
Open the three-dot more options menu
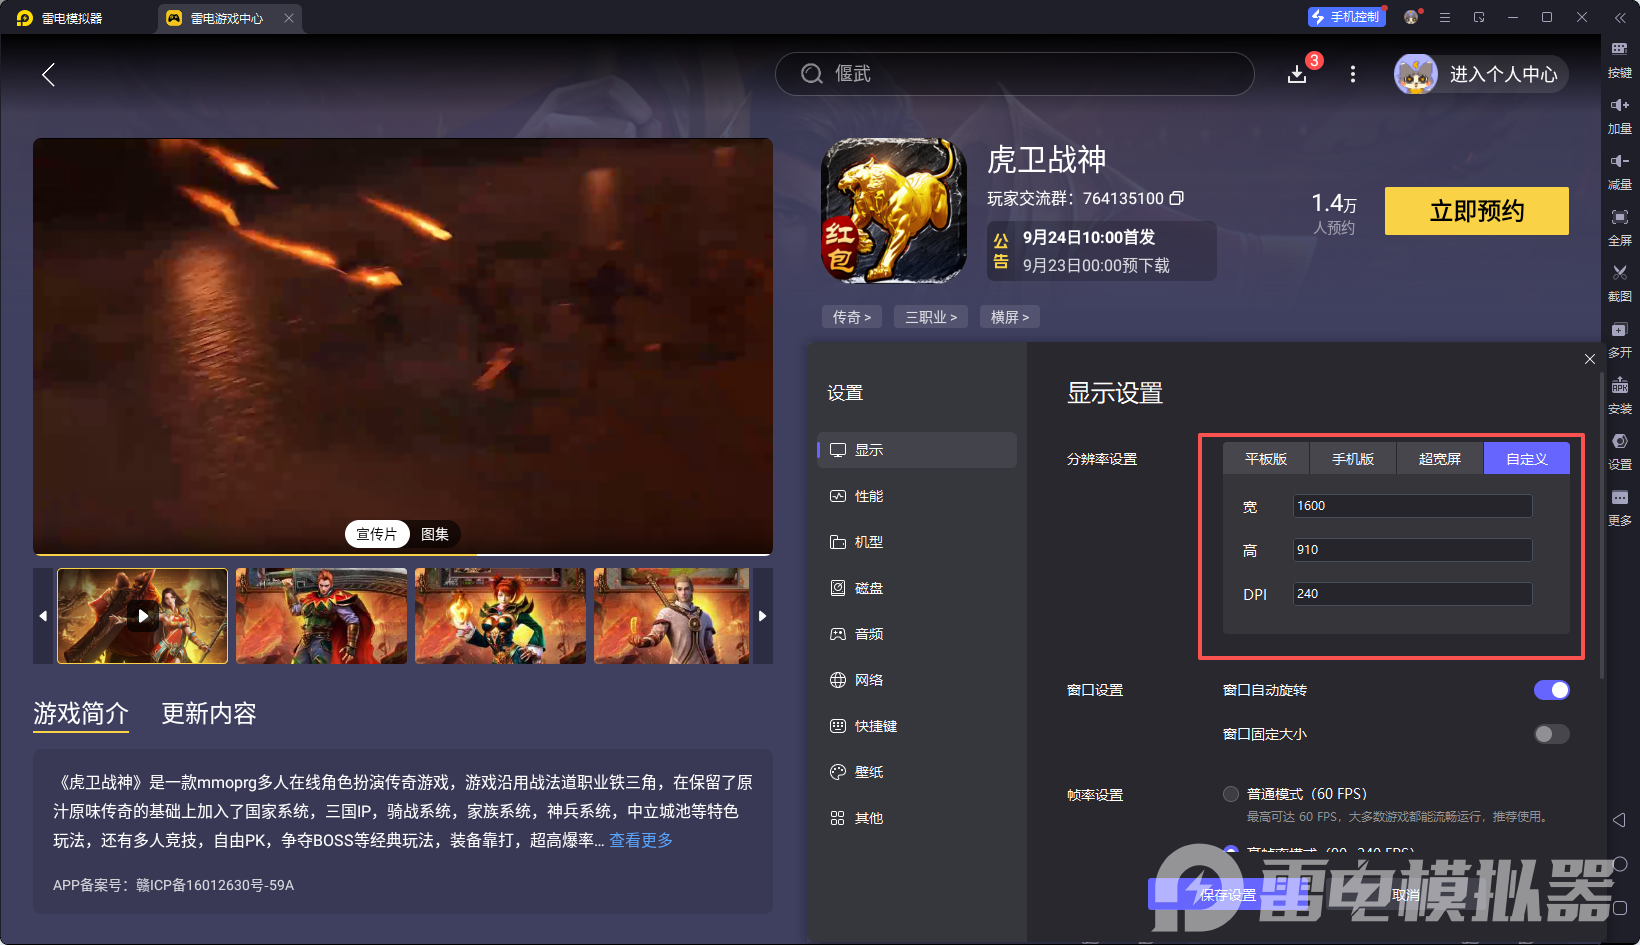[1353, 73]
